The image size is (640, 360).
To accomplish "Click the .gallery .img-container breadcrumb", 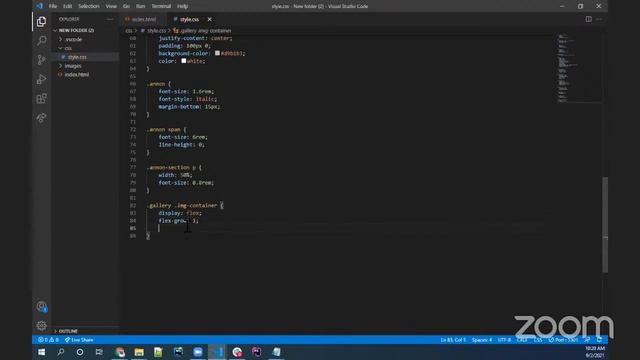I will point(205,31).
